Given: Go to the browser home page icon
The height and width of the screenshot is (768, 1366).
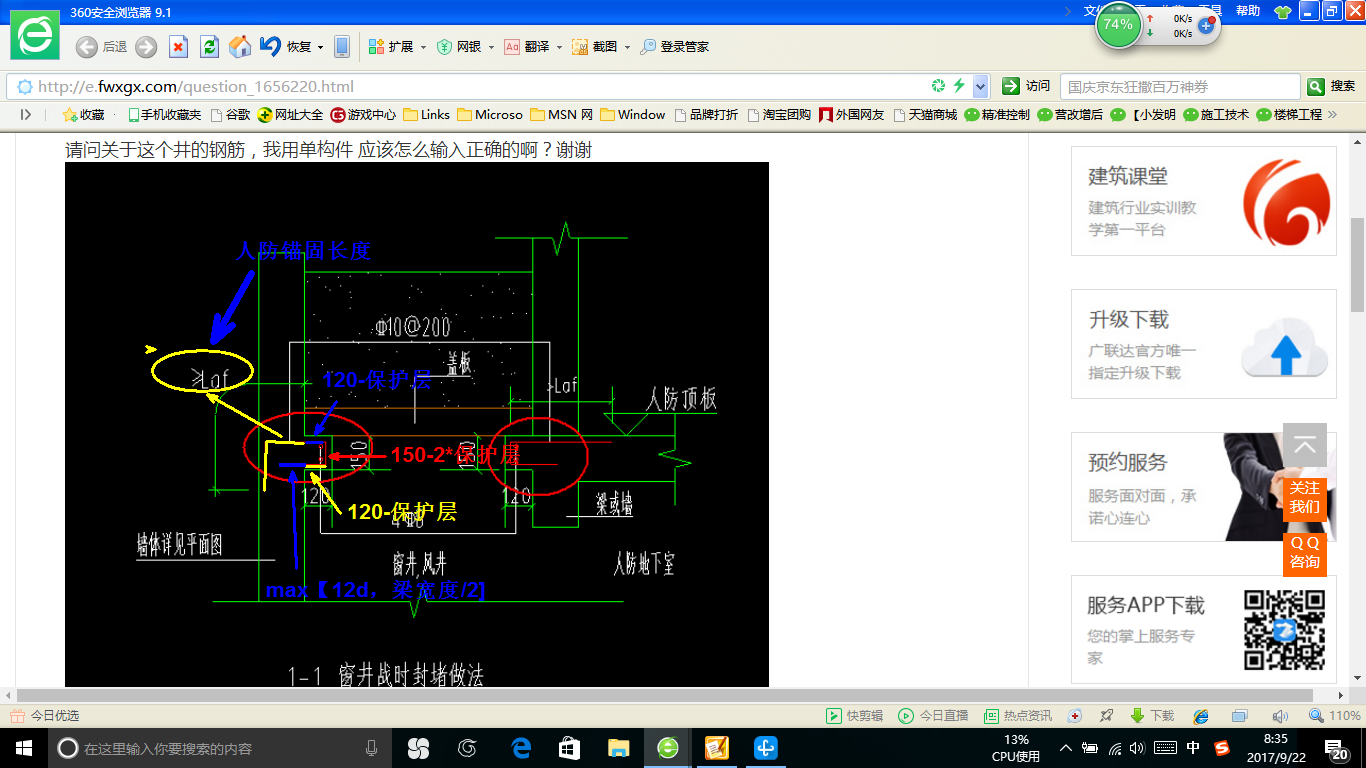Looking at the screenshot, I should click(240, 47).
